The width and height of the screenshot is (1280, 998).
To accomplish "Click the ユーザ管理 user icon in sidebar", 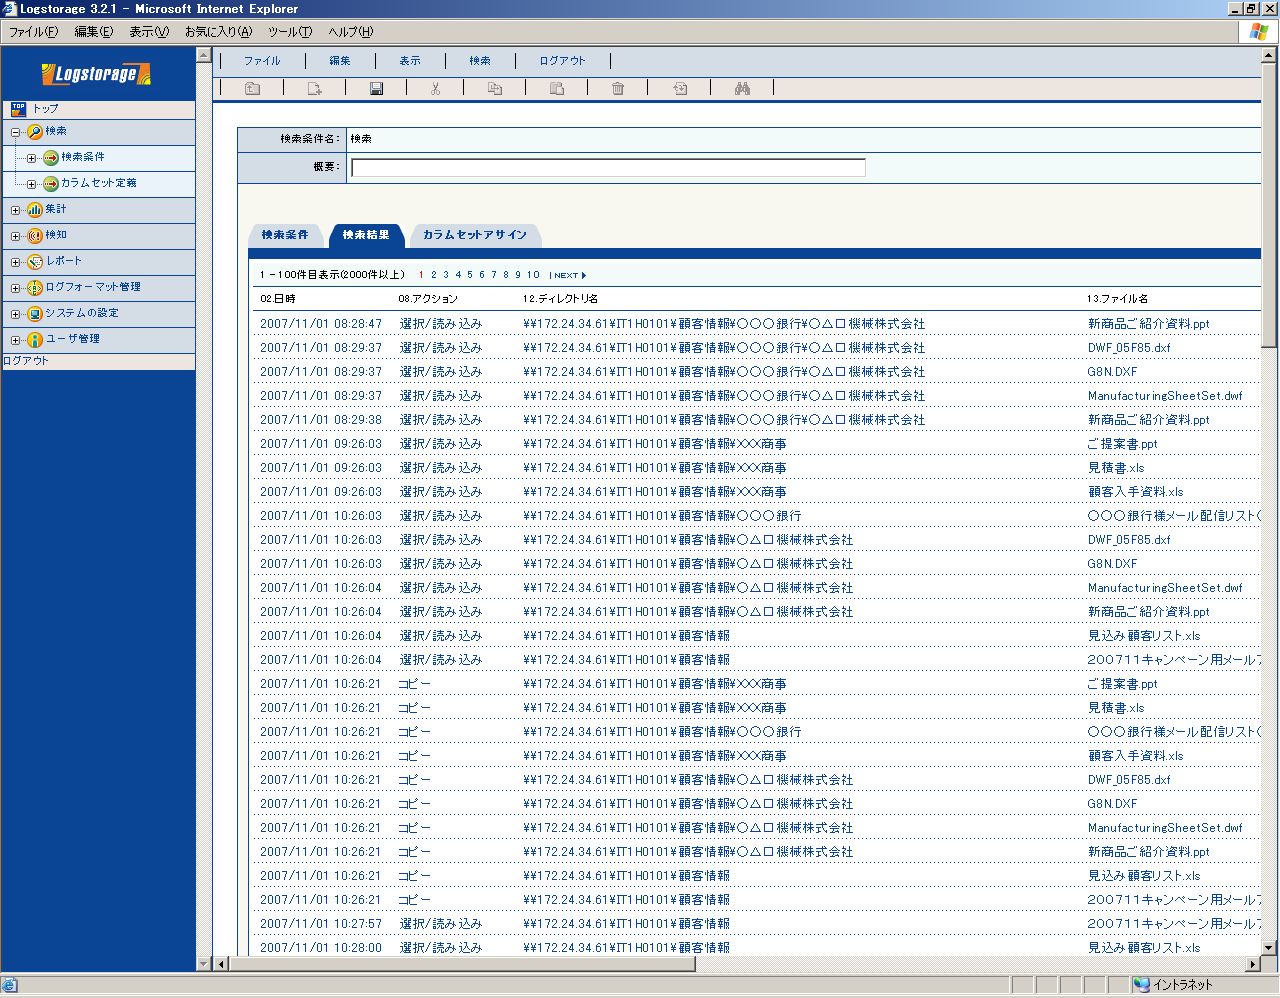I will pyautogui.click(x=35, y=340).
